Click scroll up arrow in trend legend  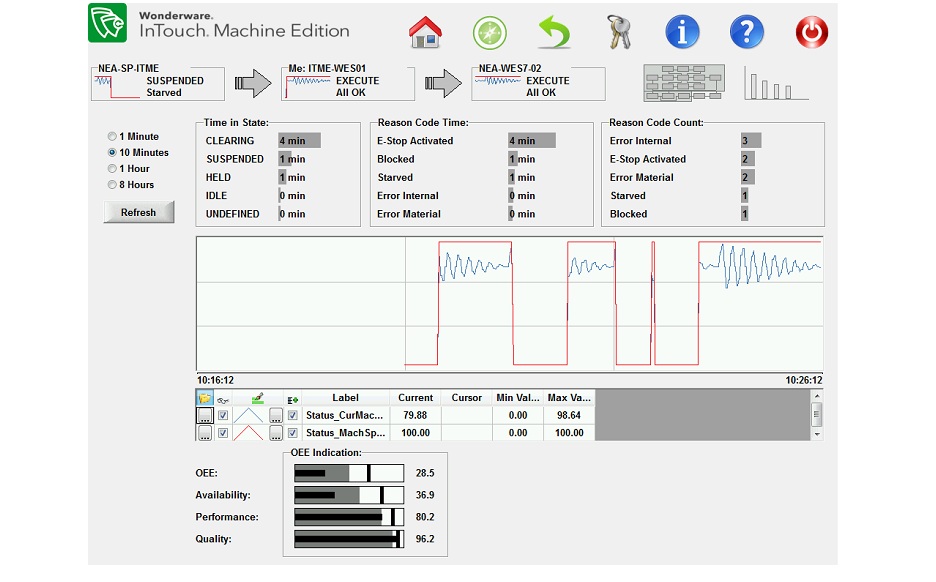pos(817,396)
